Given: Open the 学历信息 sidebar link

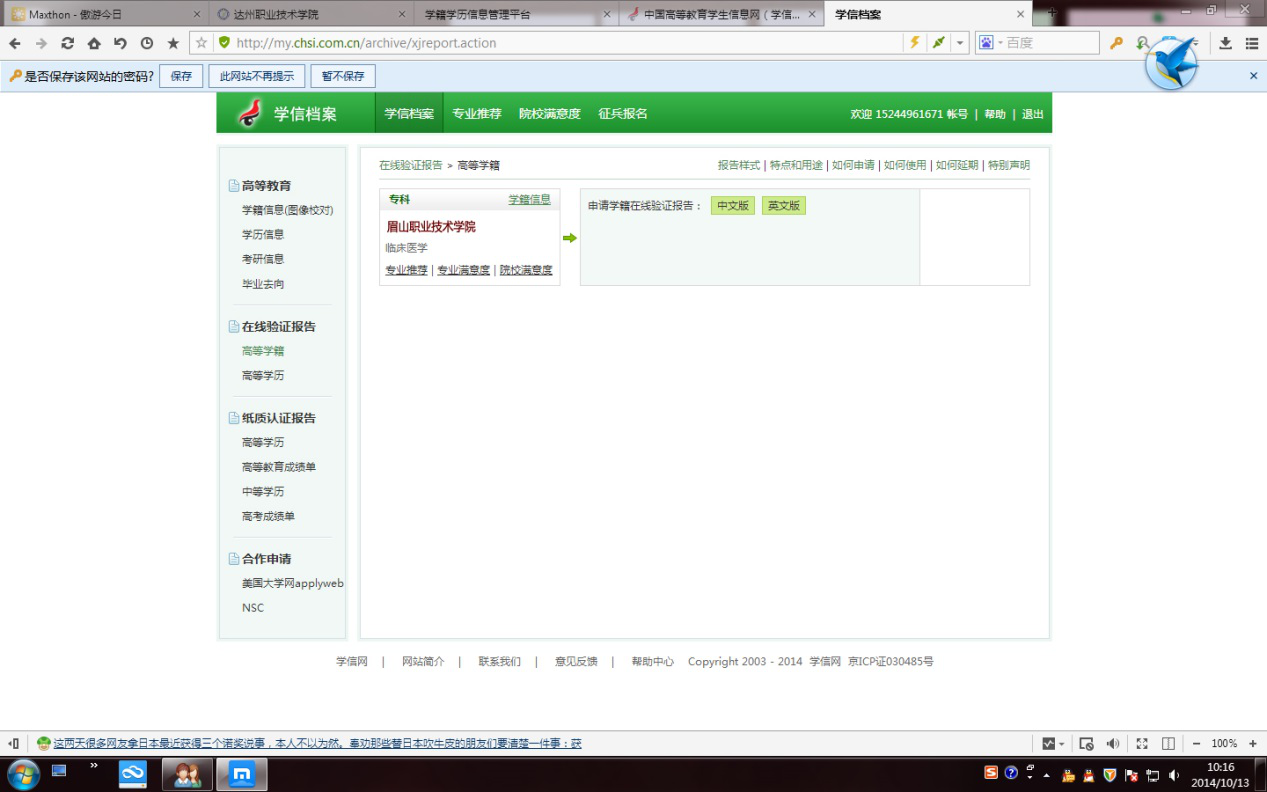Looking at the screenshot, I should click(x=263, y=235).
